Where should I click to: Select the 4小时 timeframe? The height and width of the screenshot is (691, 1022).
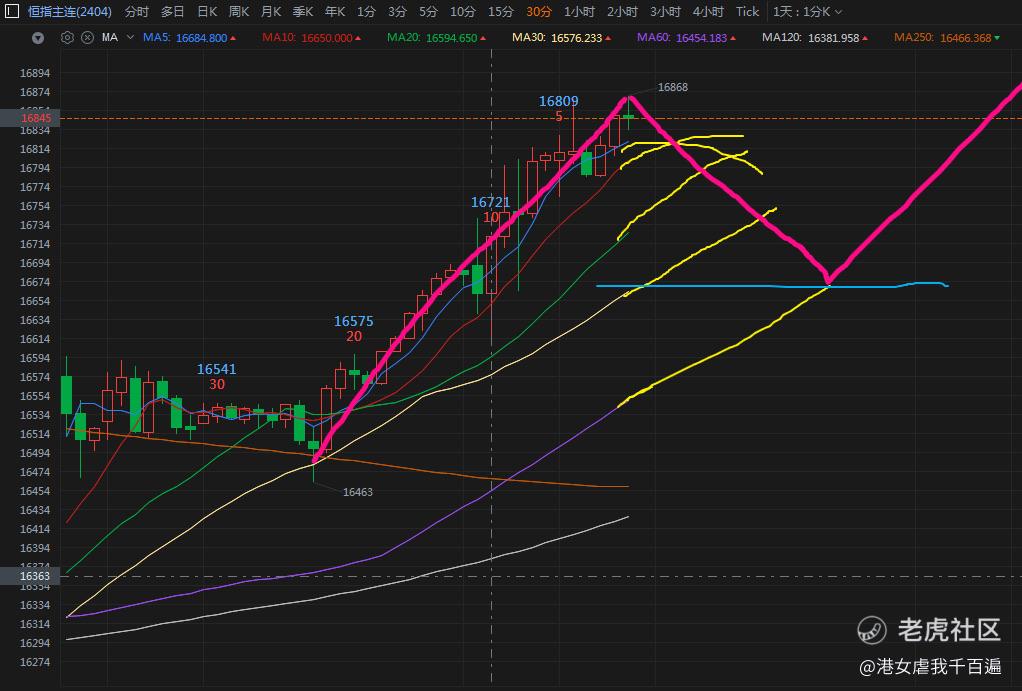coord(708,12)
